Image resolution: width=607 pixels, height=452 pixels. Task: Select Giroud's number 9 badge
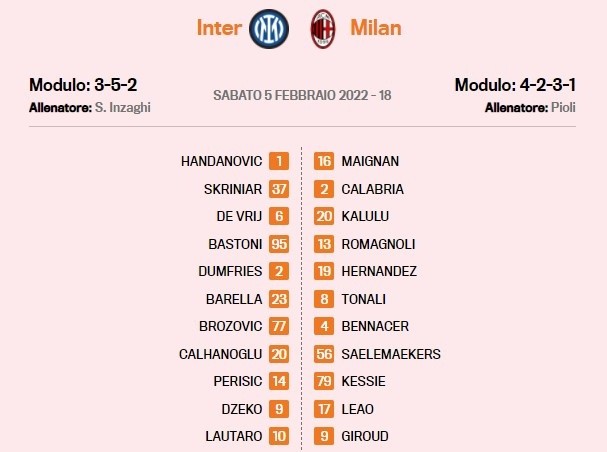(324, 436)
